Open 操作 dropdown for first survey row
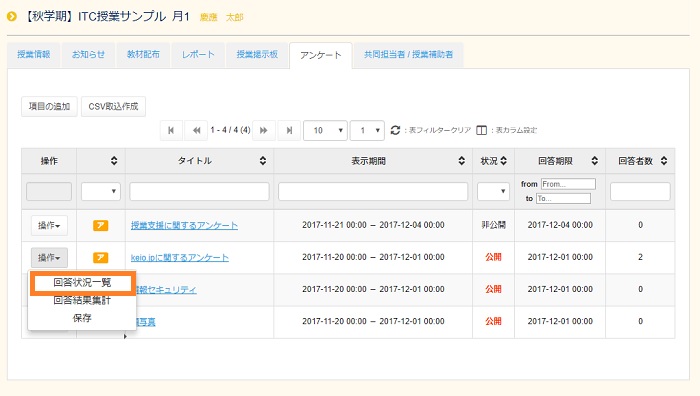Image resolution: width=700 pixels, height=396 pixels. pos(49,225)
